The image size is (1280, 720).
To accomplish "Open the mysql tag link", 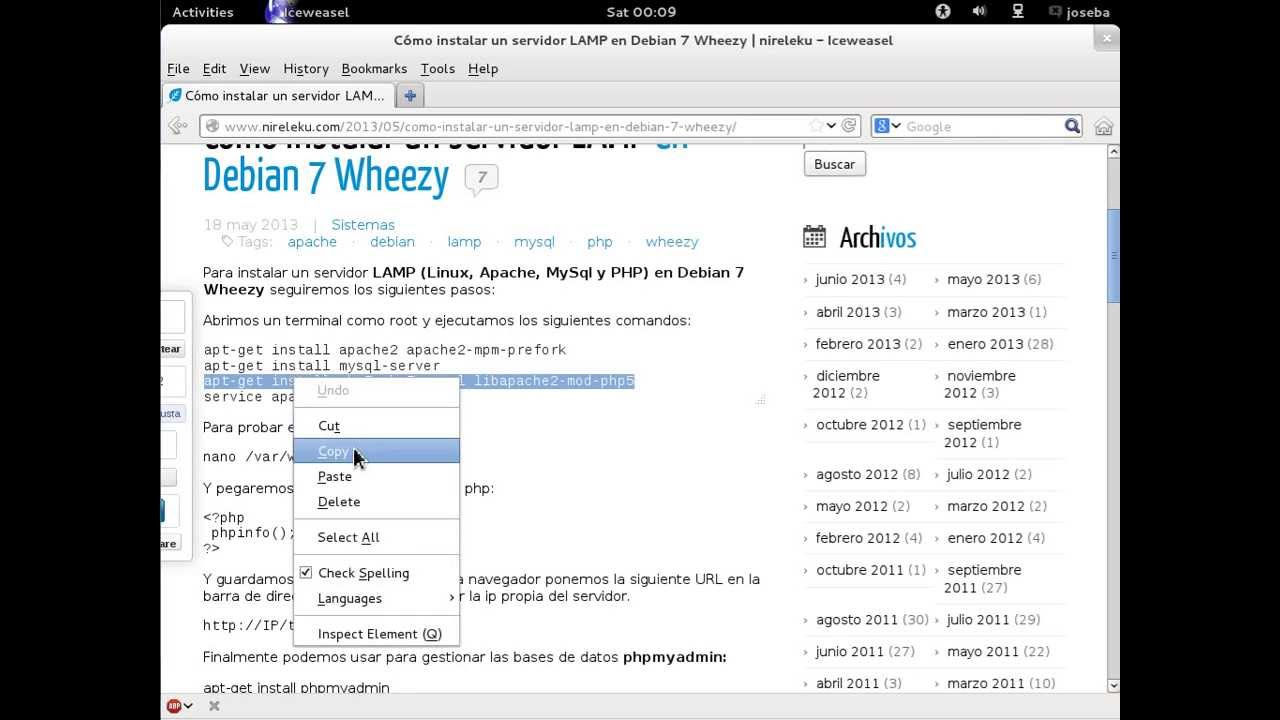I will (x=534, y=242).
